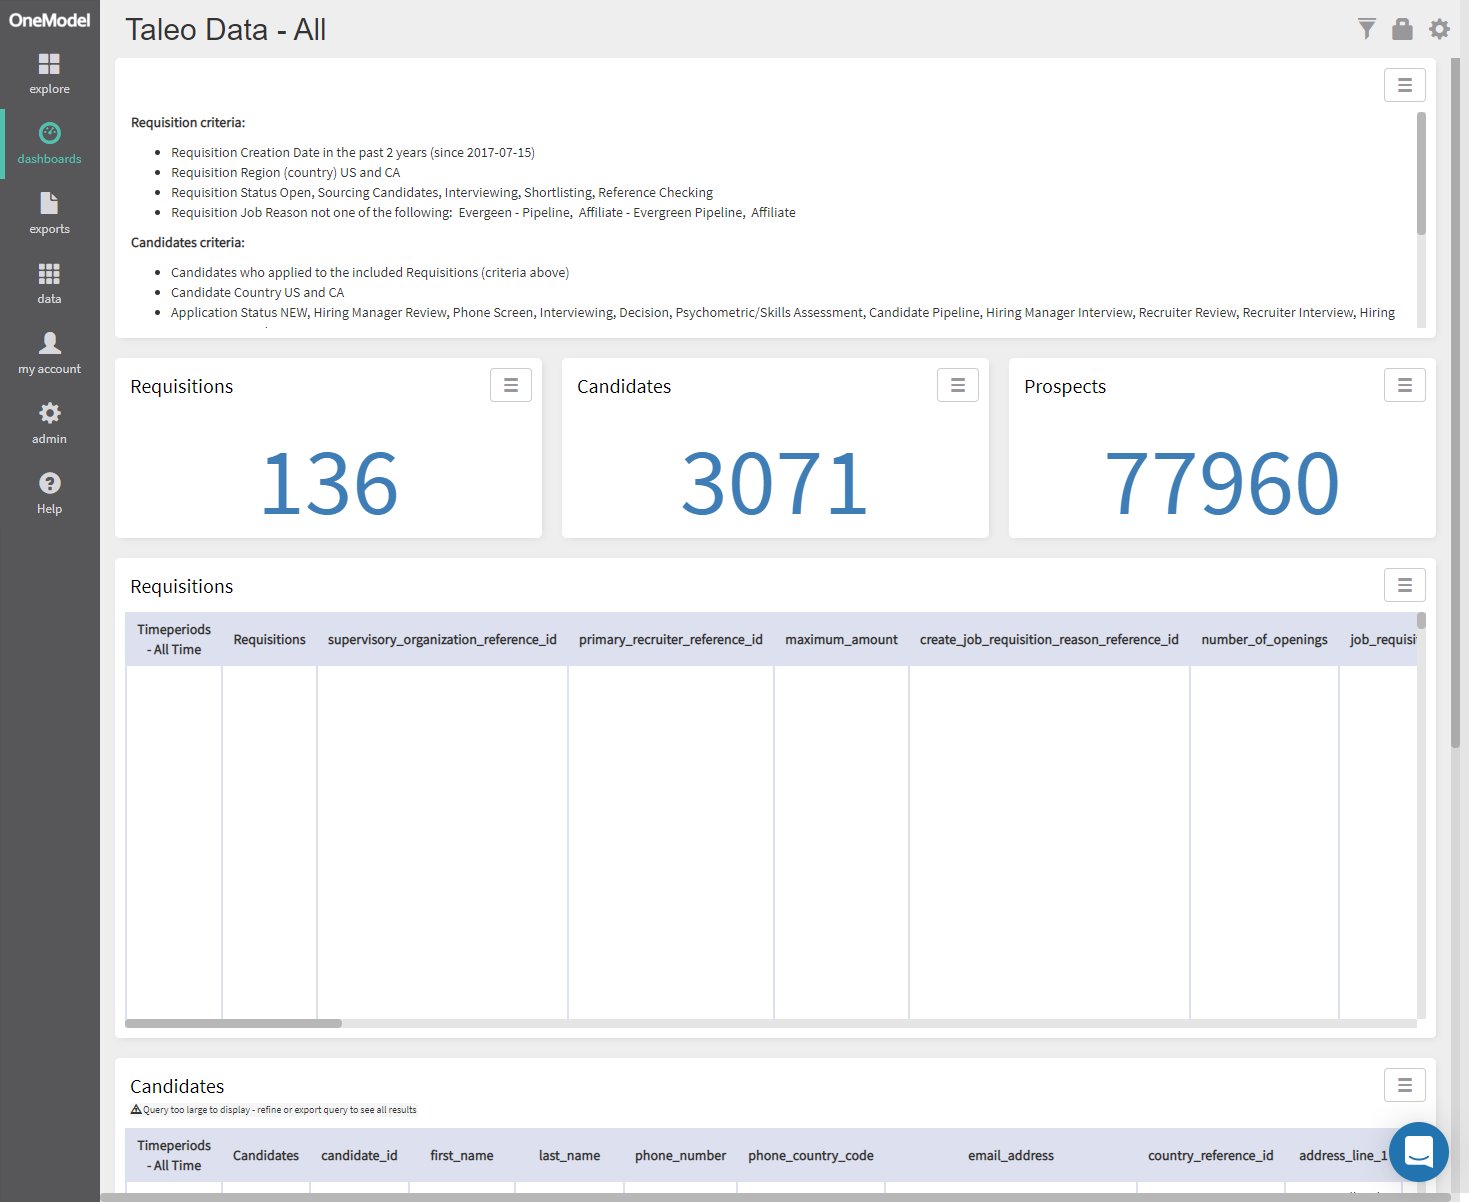The image size is (1469, 1202).
Task: Open the dashboard filter funnel icon
Action: click(x=1366, y=29)
